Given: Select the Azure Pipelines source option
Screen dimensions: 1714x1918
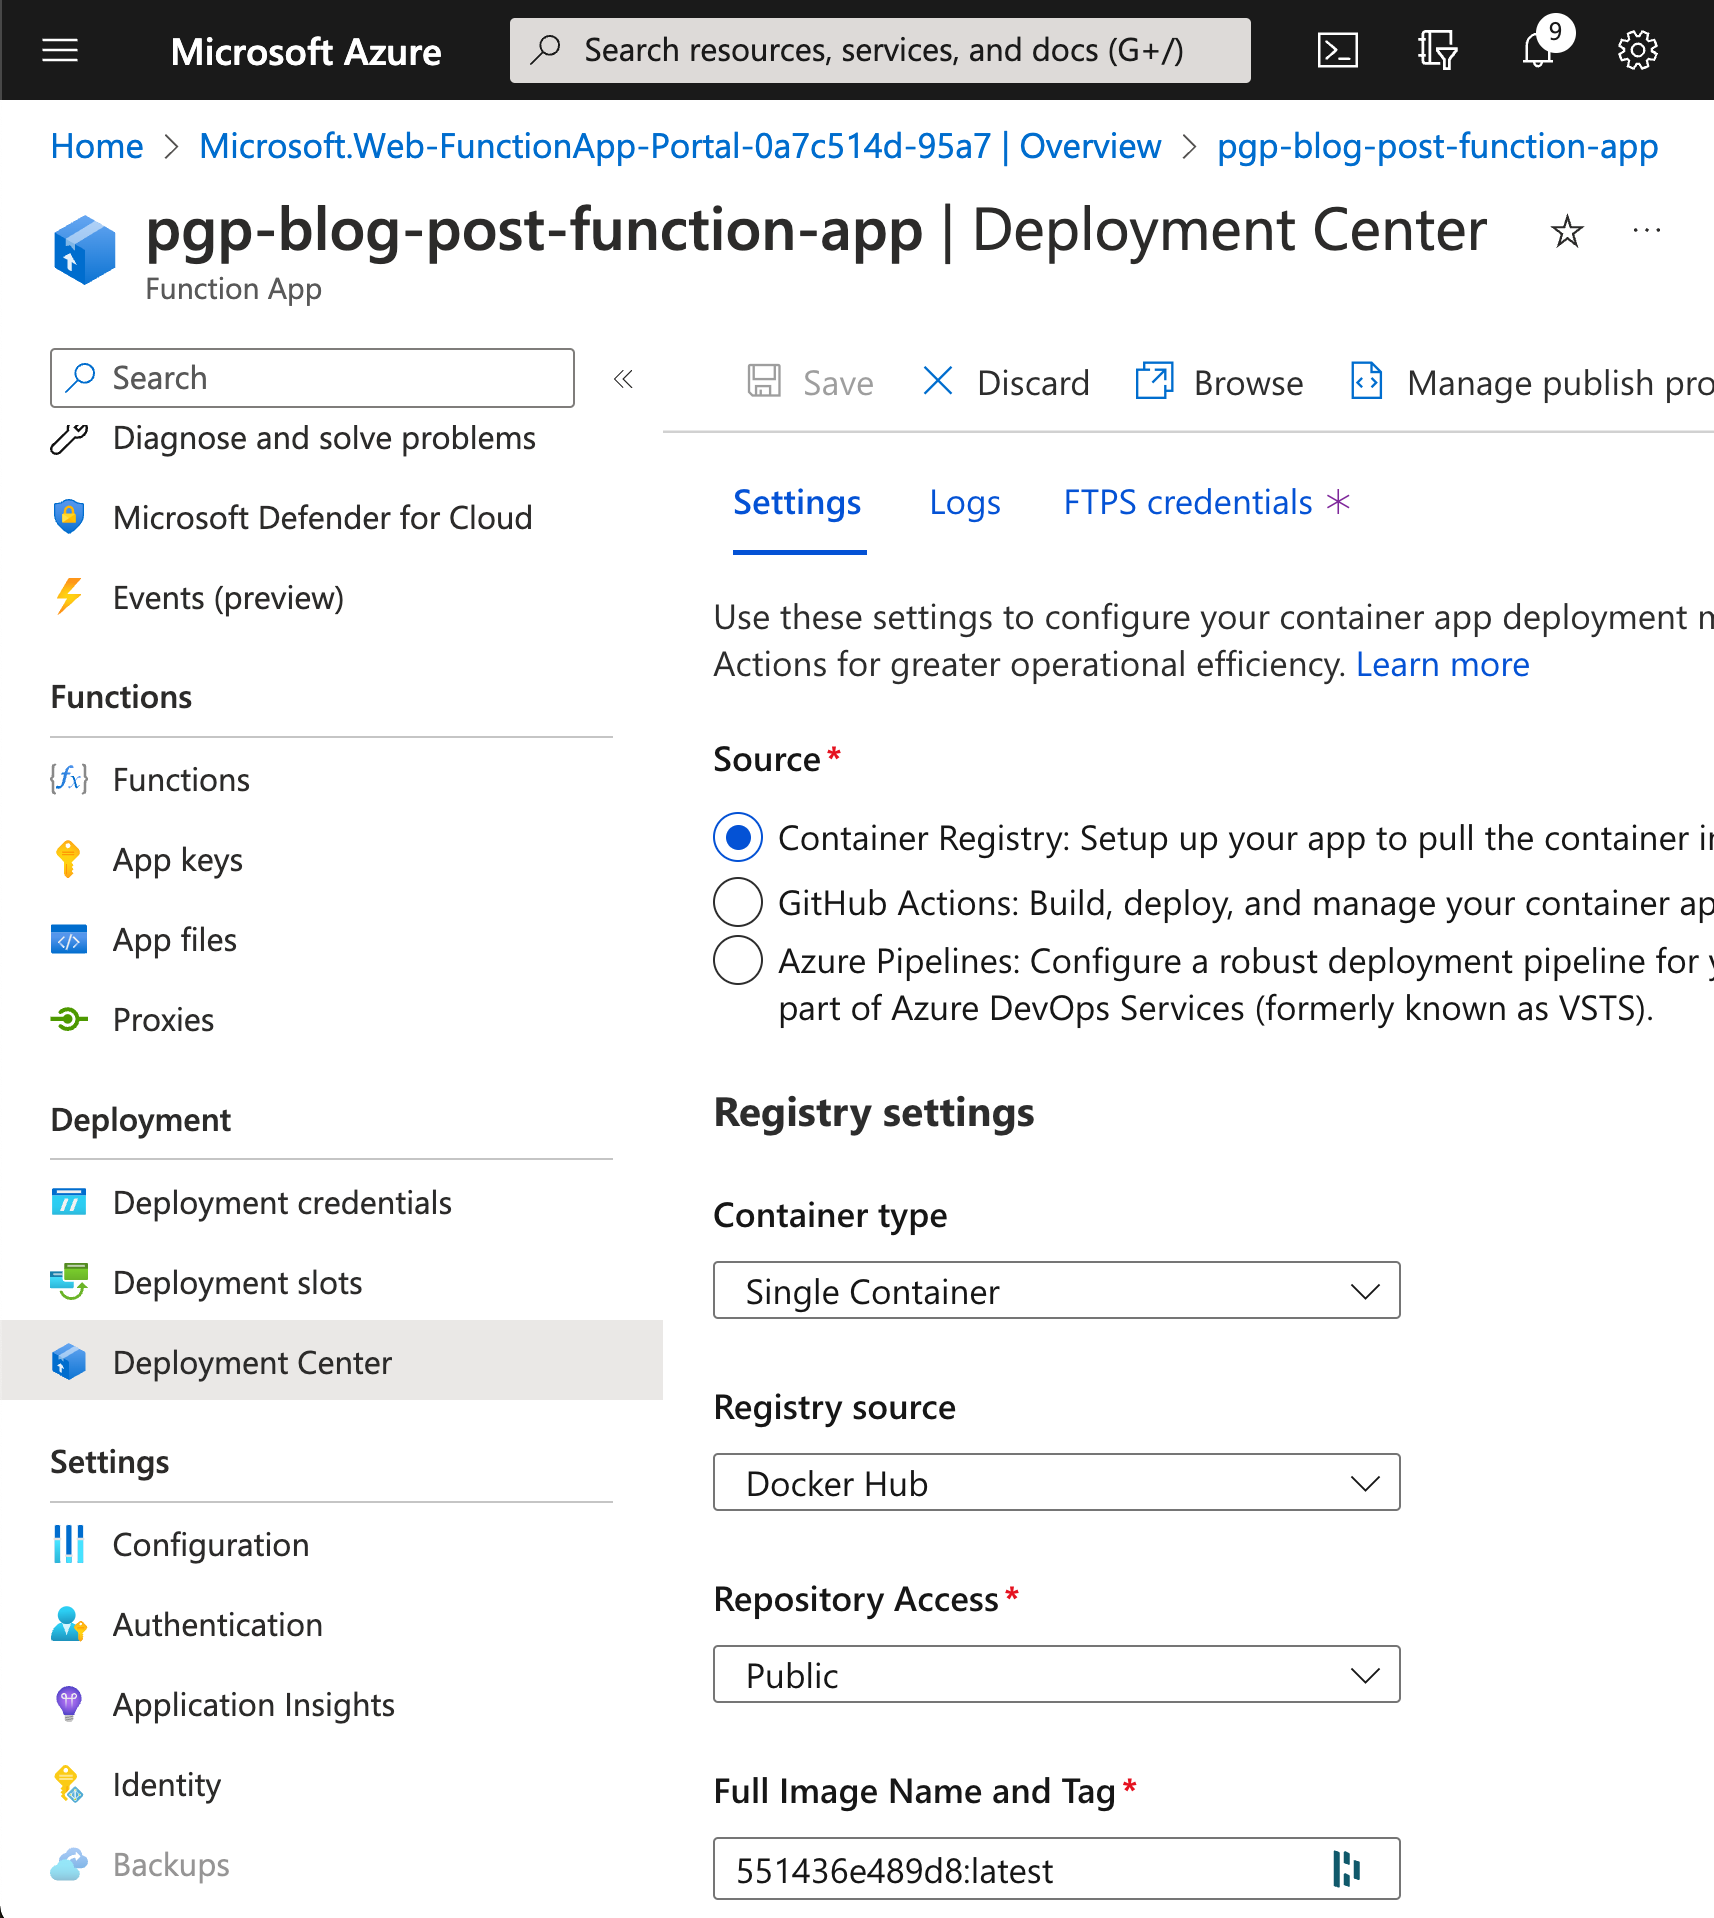Looking at the screenshot, I should pyautogui.click(x=737, y=960).
